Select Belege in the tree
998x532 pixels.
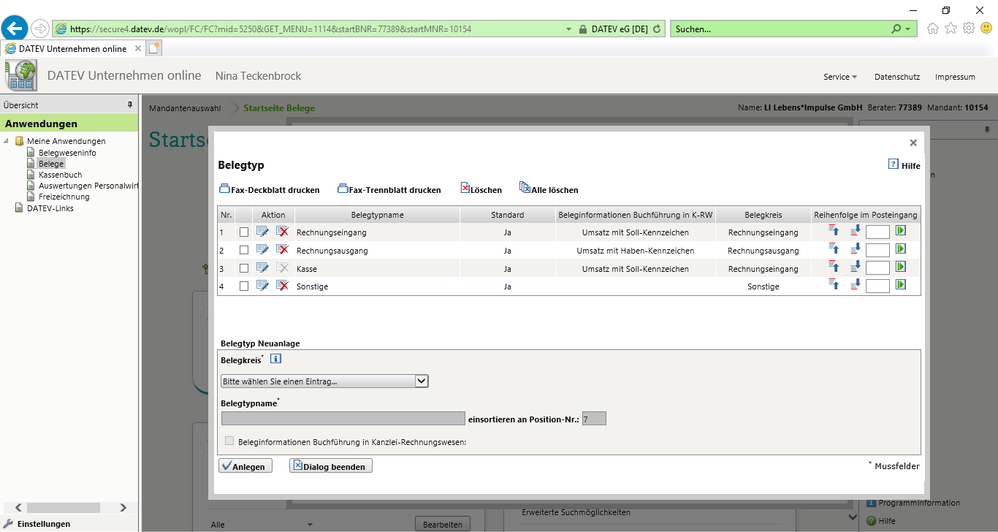click(x=51, y=164)
